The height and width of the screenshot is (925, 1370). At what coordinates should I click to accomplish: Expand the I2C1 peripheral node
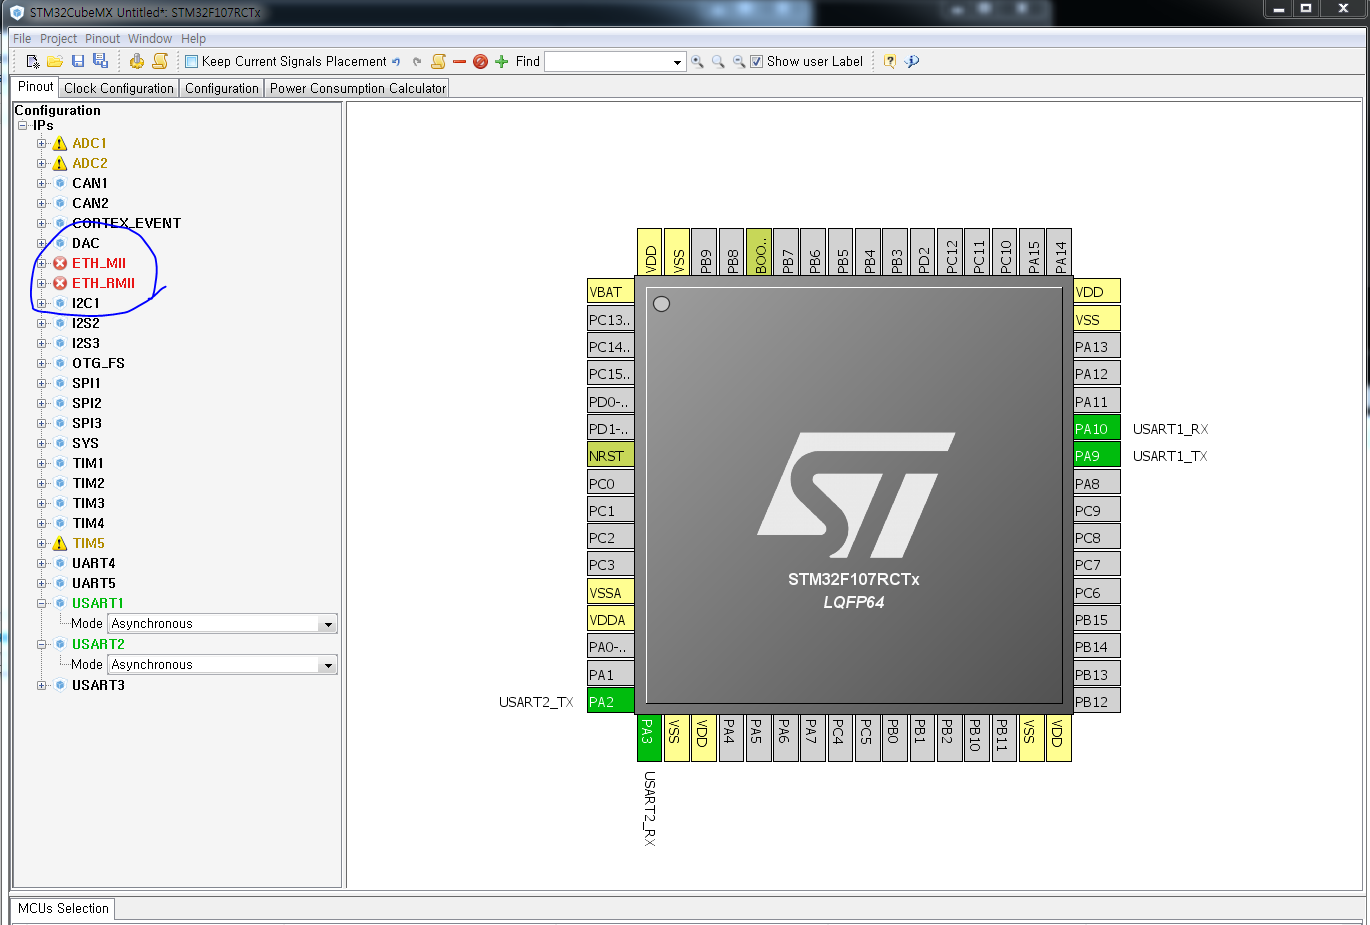click(42, 303)
